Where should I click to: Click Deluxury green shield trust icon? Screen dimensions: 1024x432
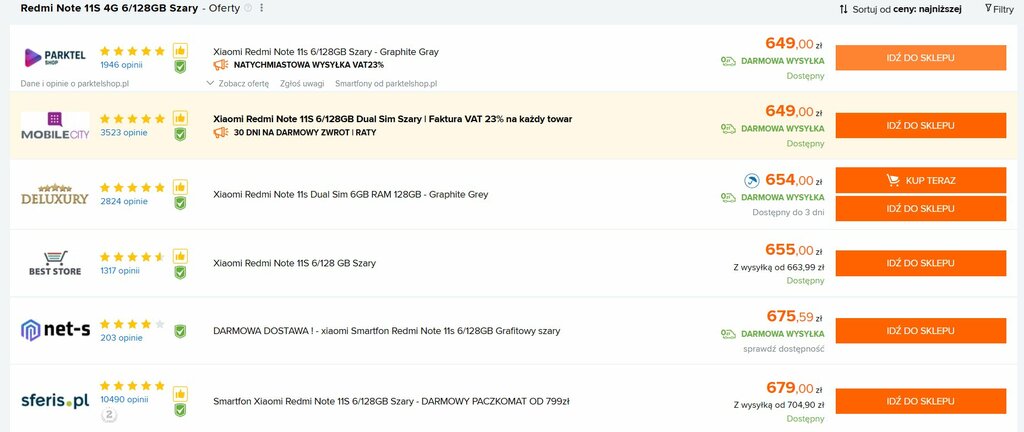tap(180, 202)
